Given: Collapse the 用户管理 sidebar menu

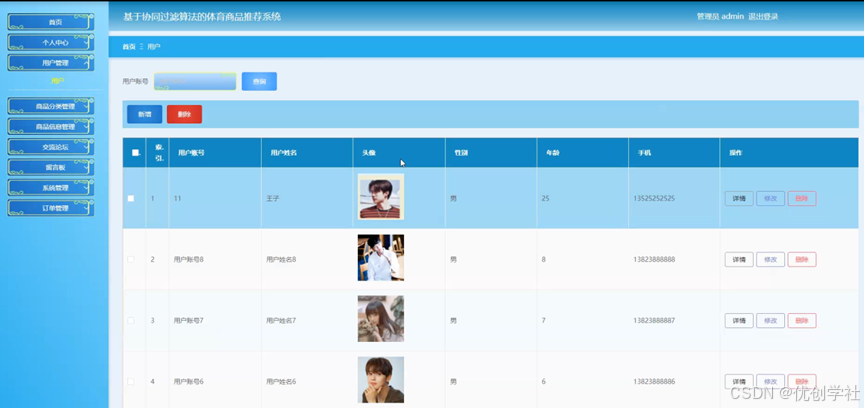Looking at the screenshot, I should pyautogui.click(x=51, y=63).
